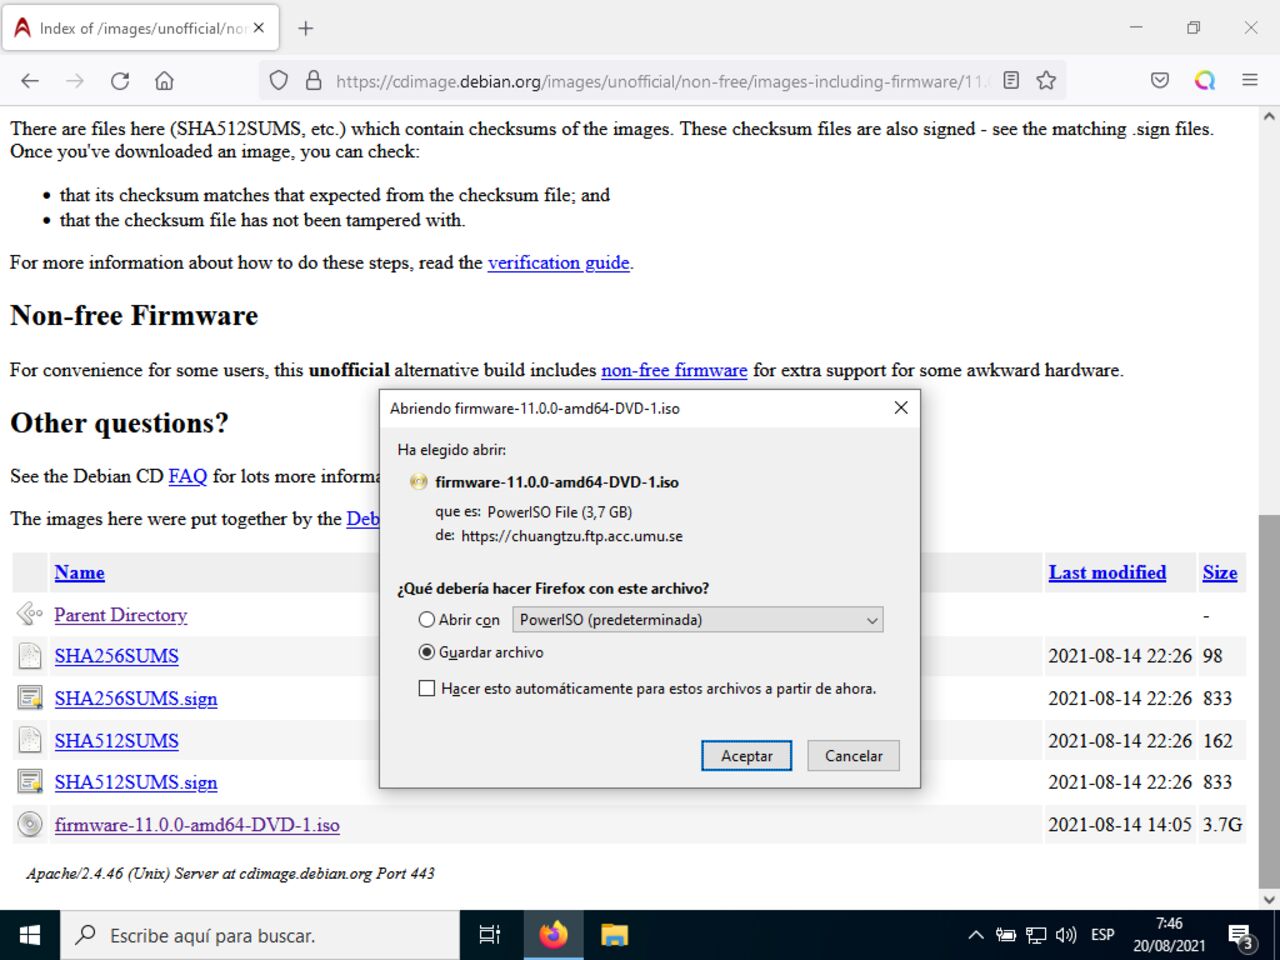Click the scrollbar down arrow
Screen dimensions: 1280x960
[x=1269, y=899]
